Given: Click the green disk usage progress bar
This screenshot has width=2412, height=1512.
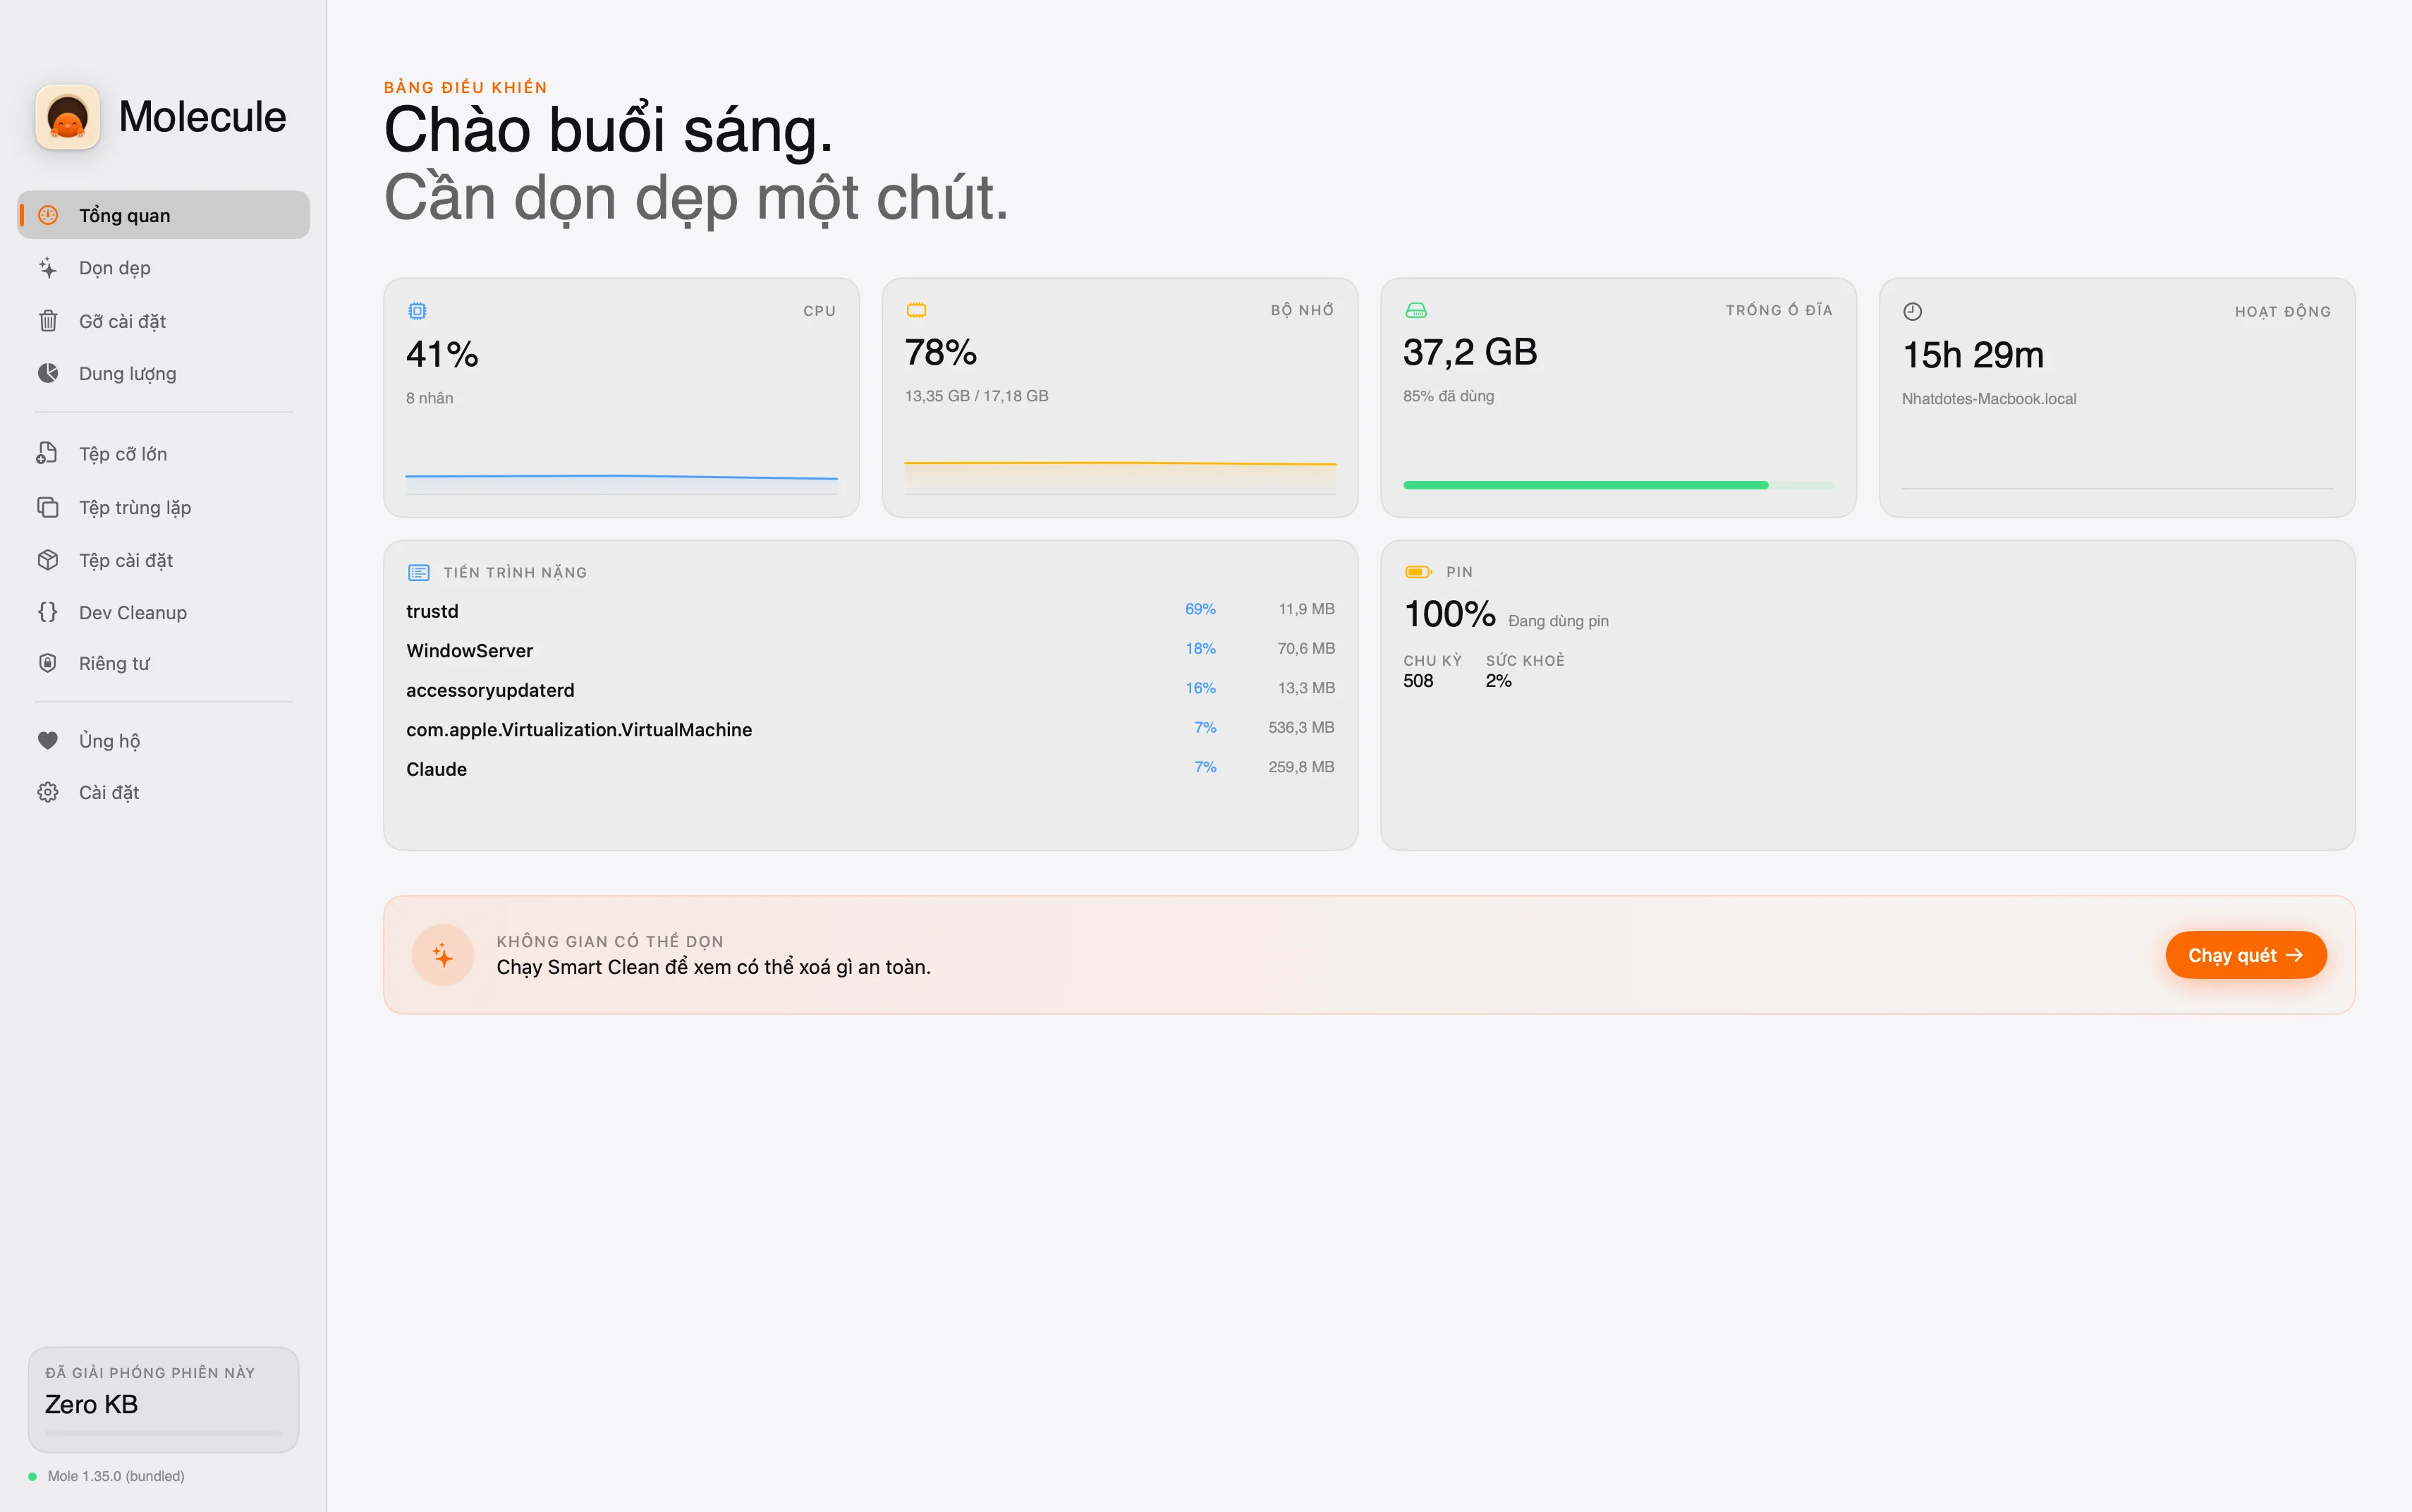Looking at the screenshot, I should pos(1585,485).
